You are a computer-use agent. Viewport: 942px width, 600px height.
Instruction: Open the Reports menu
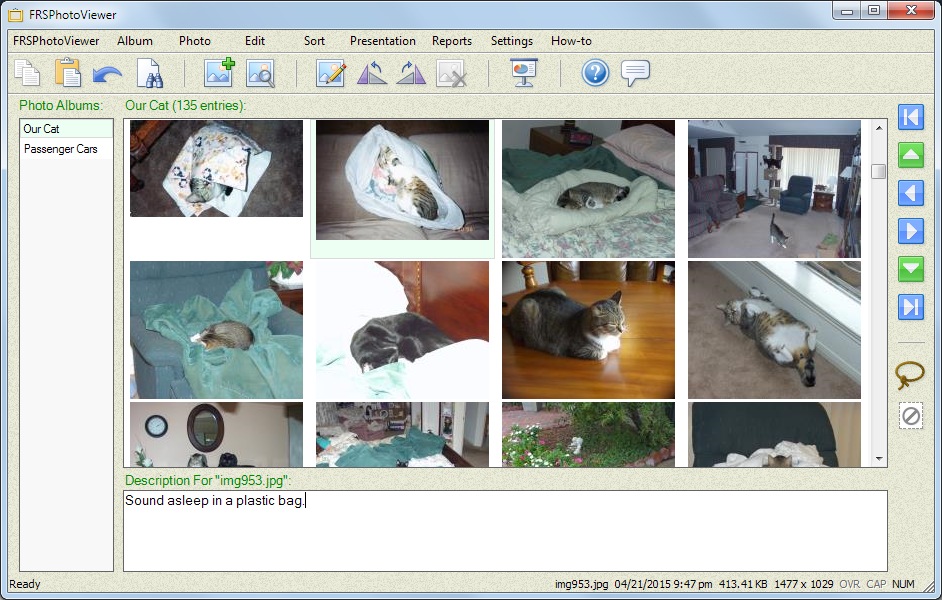452,41
